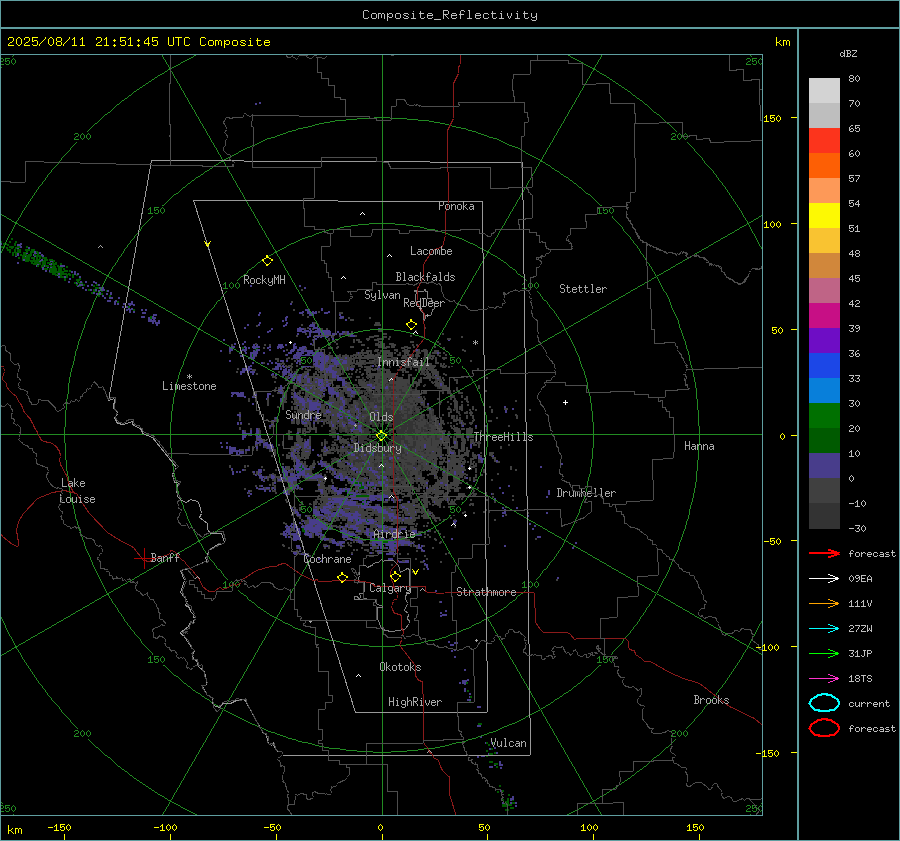Click the Calgary city label
Screen dimensions: 900x841
[x=390, y=588]
